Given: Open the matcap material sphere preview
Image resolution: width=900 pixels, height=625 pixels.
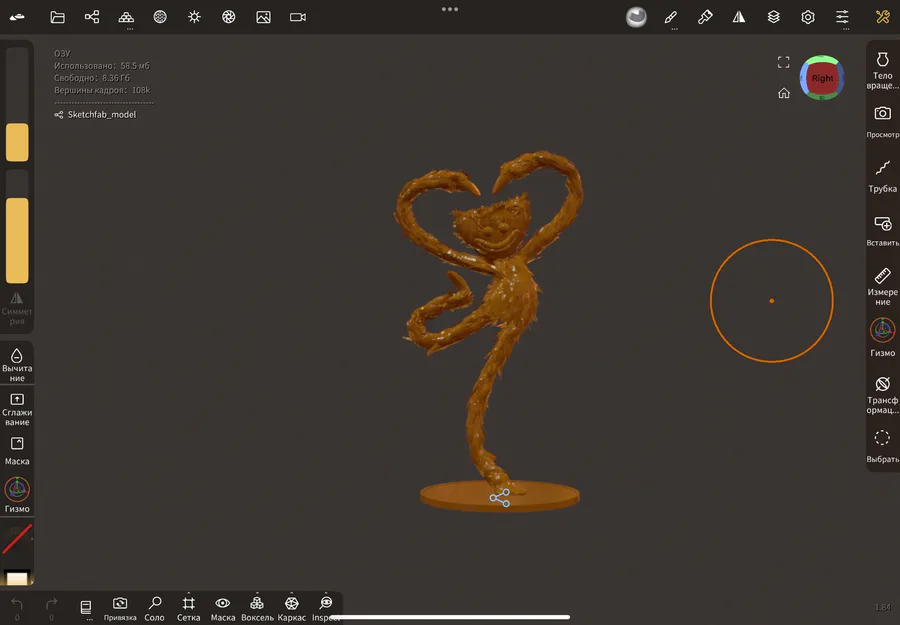Looking at the screenshot, I should tap(636, 17).
